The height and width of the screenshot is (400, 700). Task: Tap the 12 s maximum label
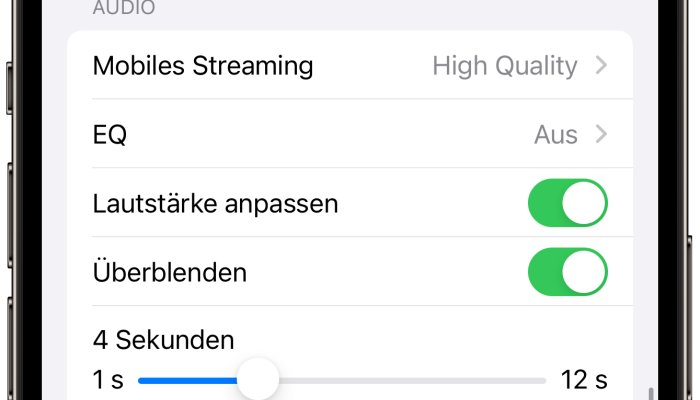tap(584, 380)
